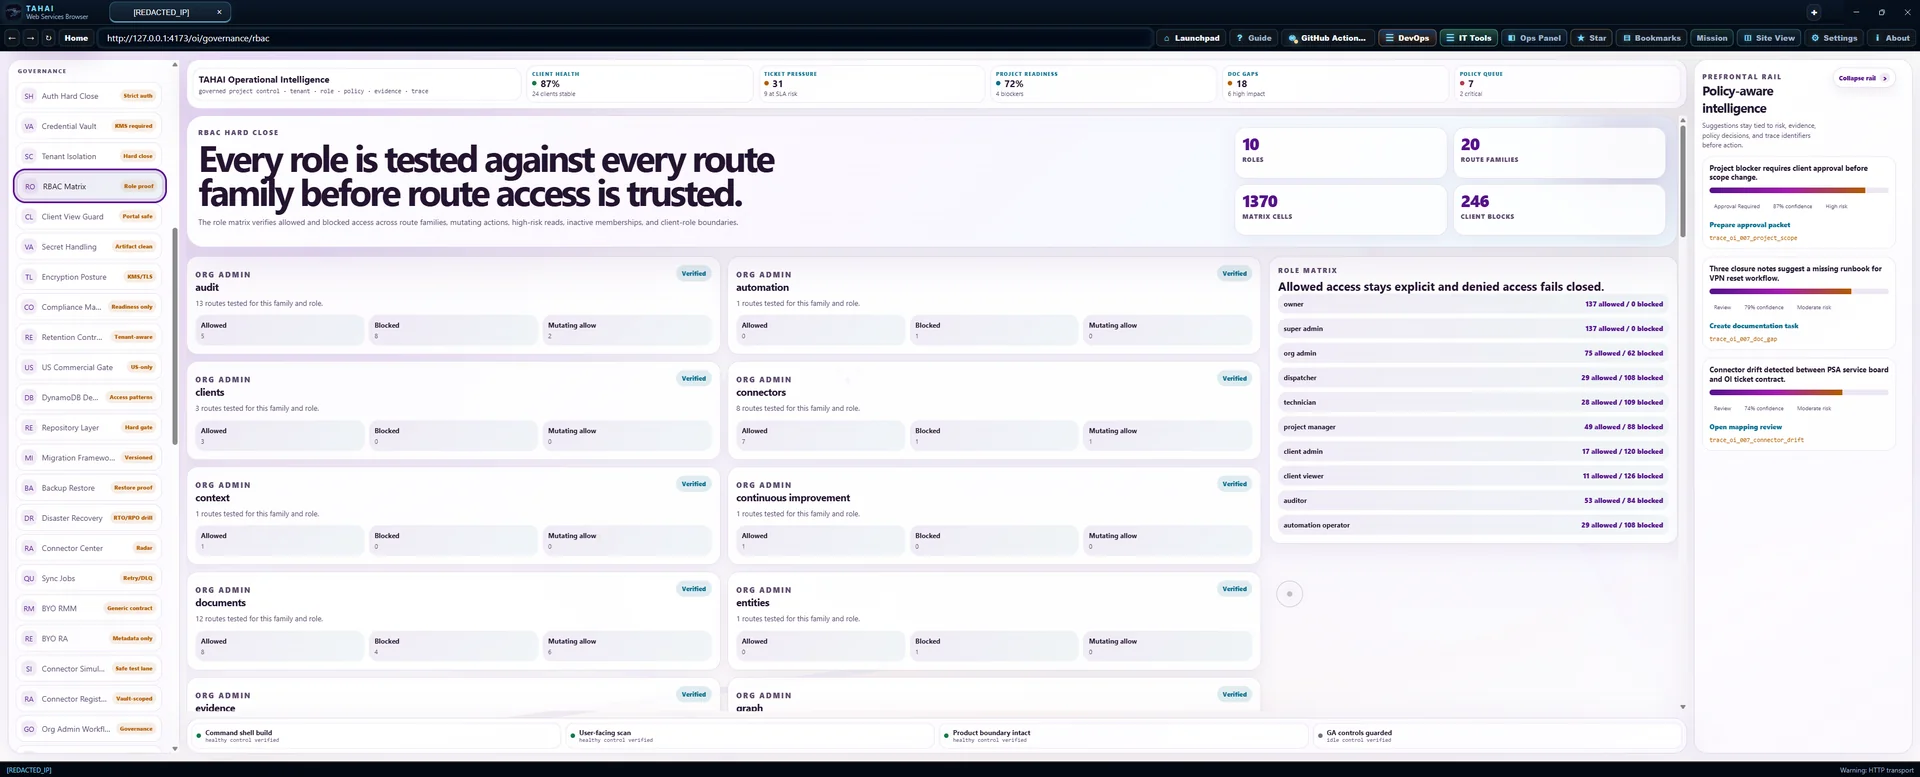Reload the page with the refresh icon
The height and width of the screenshot is (777, 1920).
pos(48,38)
